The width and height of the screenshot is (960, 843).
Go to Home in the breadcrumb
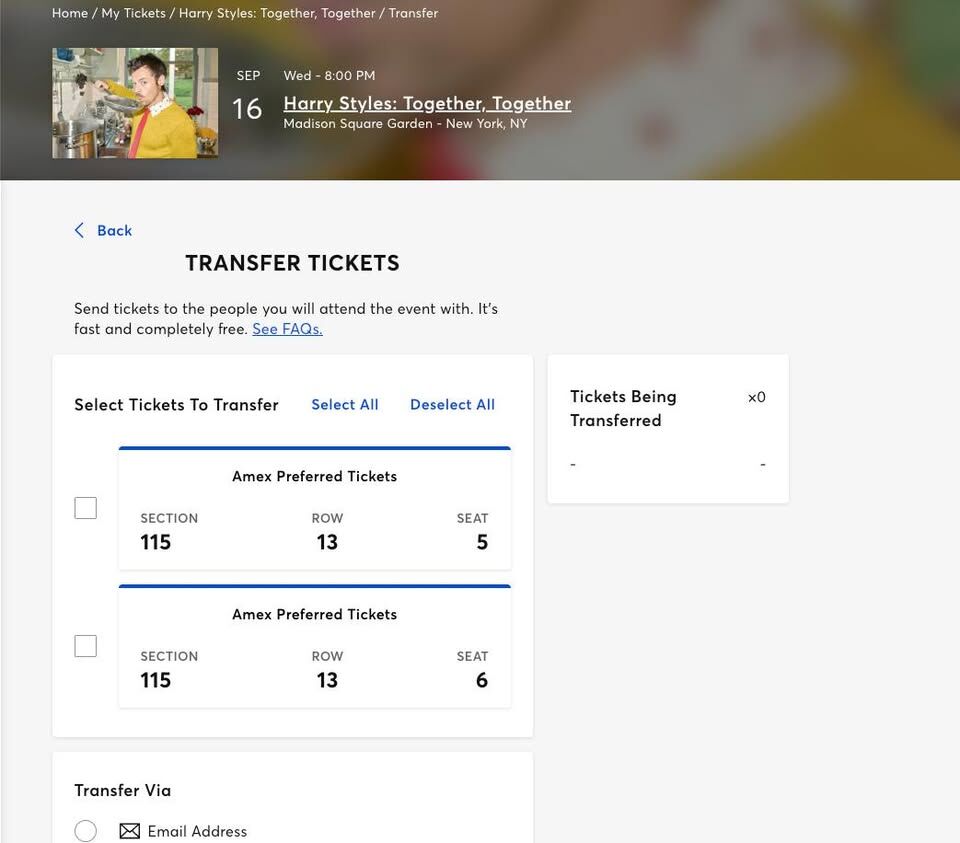(70, 13)
